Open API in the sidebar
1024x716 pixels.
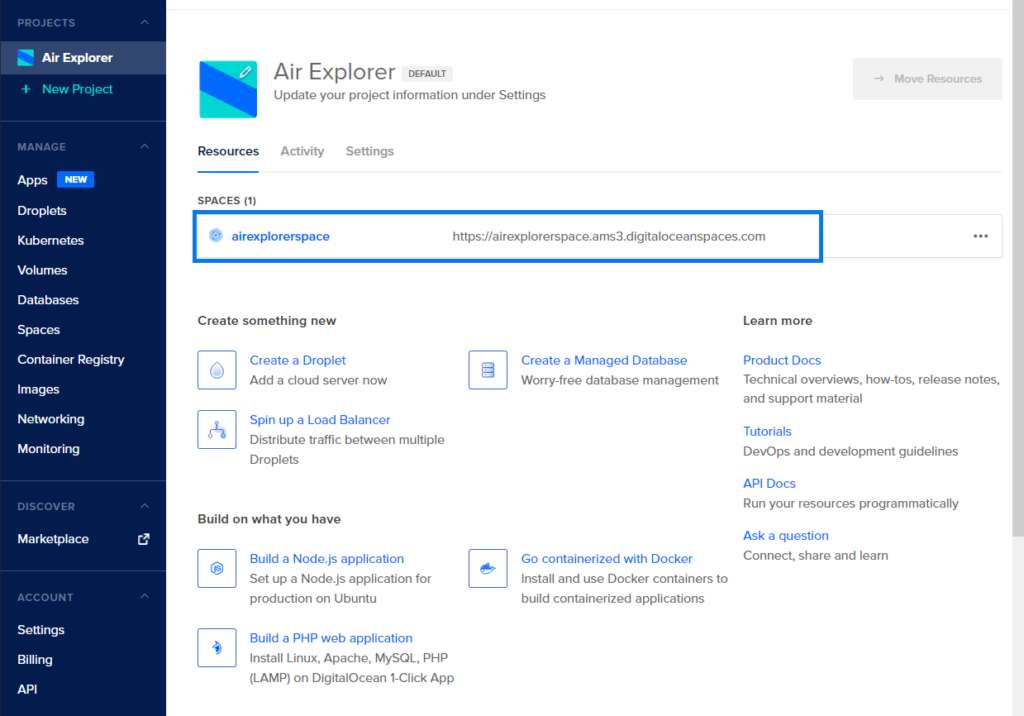[x=27, y=689]
